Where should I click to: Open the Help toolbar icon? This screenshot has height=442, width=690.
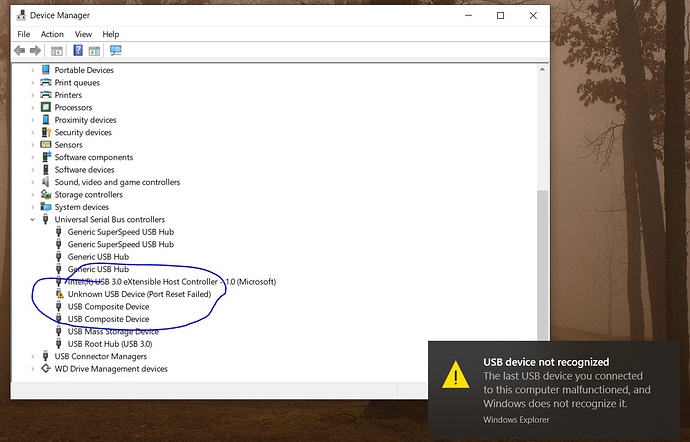tap(78, 51)
